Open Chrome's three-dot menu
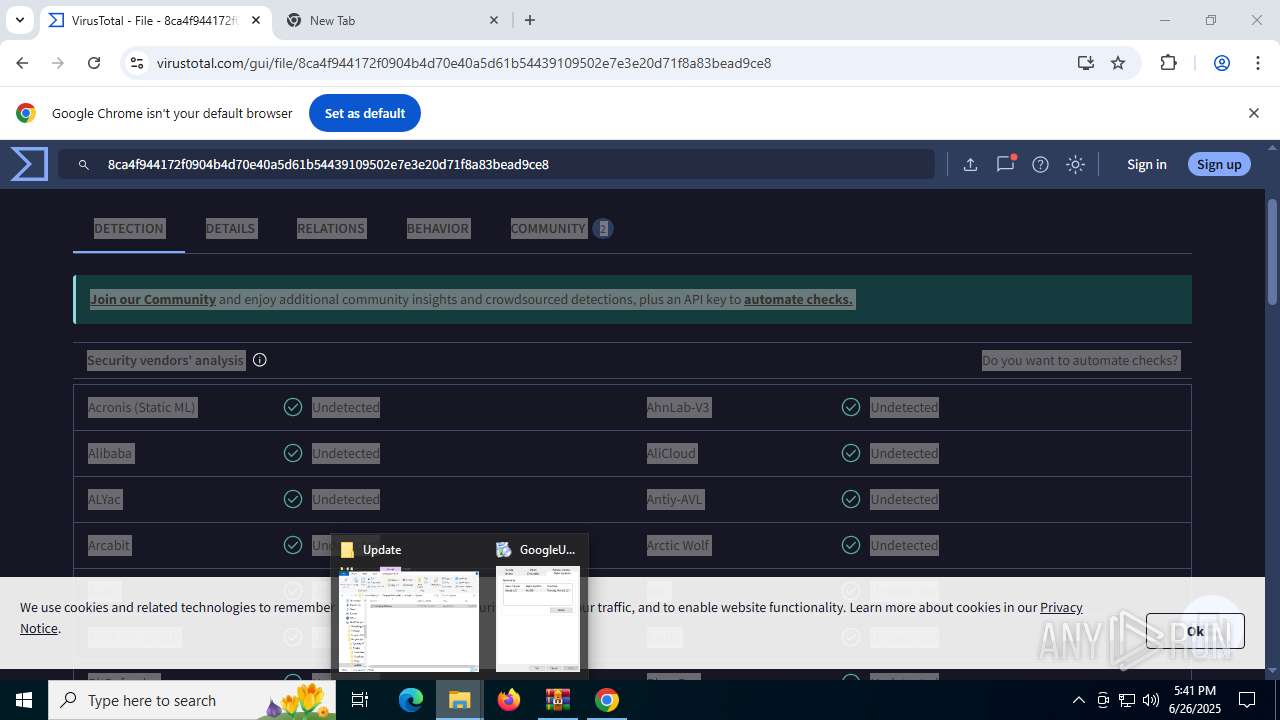1280x720 pixels. [x=1257, y=63]
